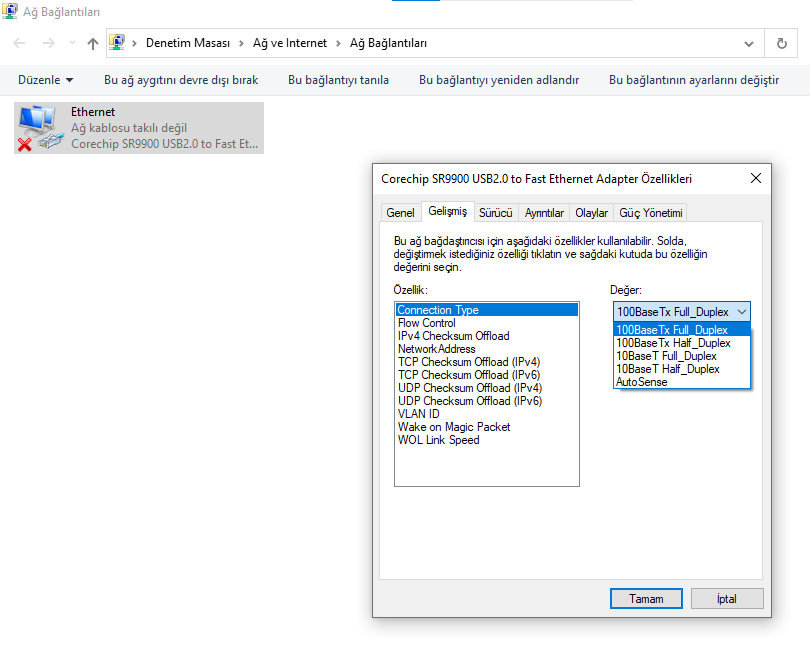Choose 100BaseTx Full_Duplex from list
The image size is (810, 661).
click(x=682, y=330)
